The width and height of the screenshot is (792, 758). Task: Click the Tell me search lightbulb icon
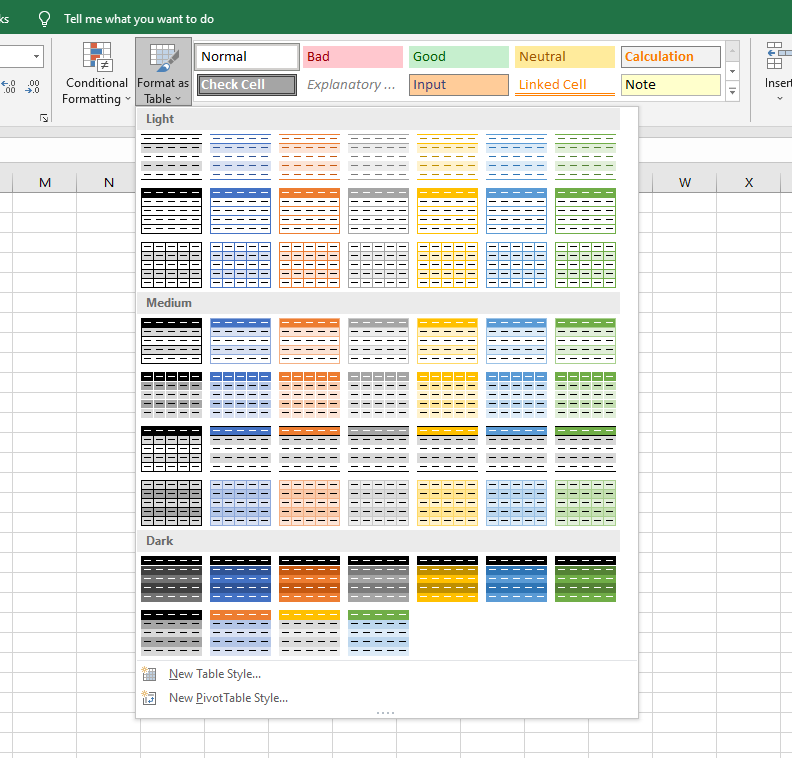click(x=44, y=19)
